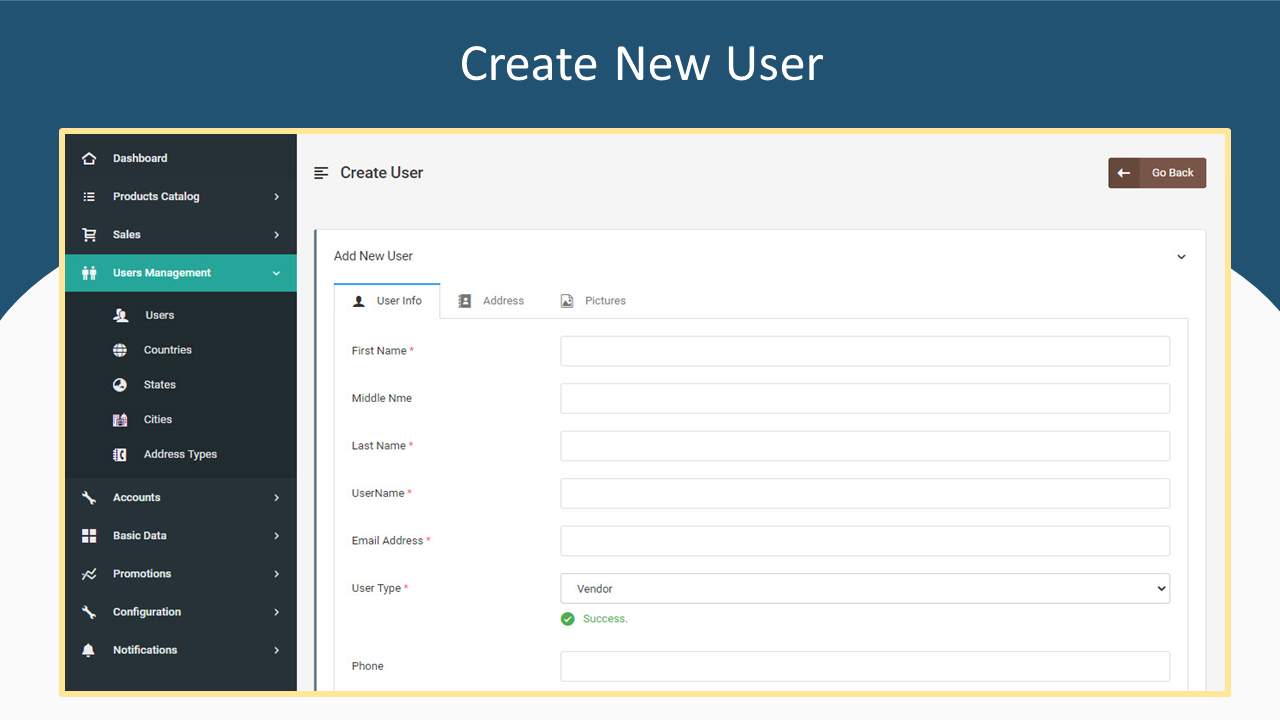The image size is (1280, 720).
Task: Click the left arrow icon on Go Back
Action: [1124, 173]
